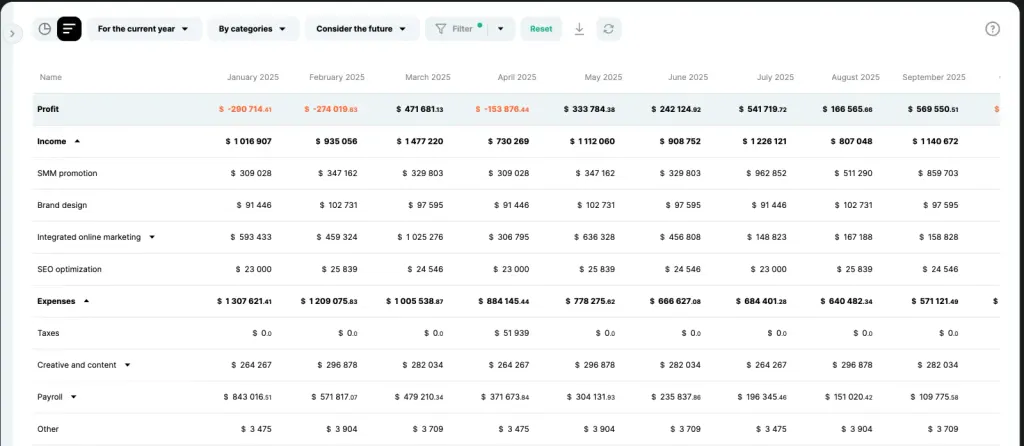Switch to pie chart view icon
This screenshot has width=1024, height=446.
point(44,29)
